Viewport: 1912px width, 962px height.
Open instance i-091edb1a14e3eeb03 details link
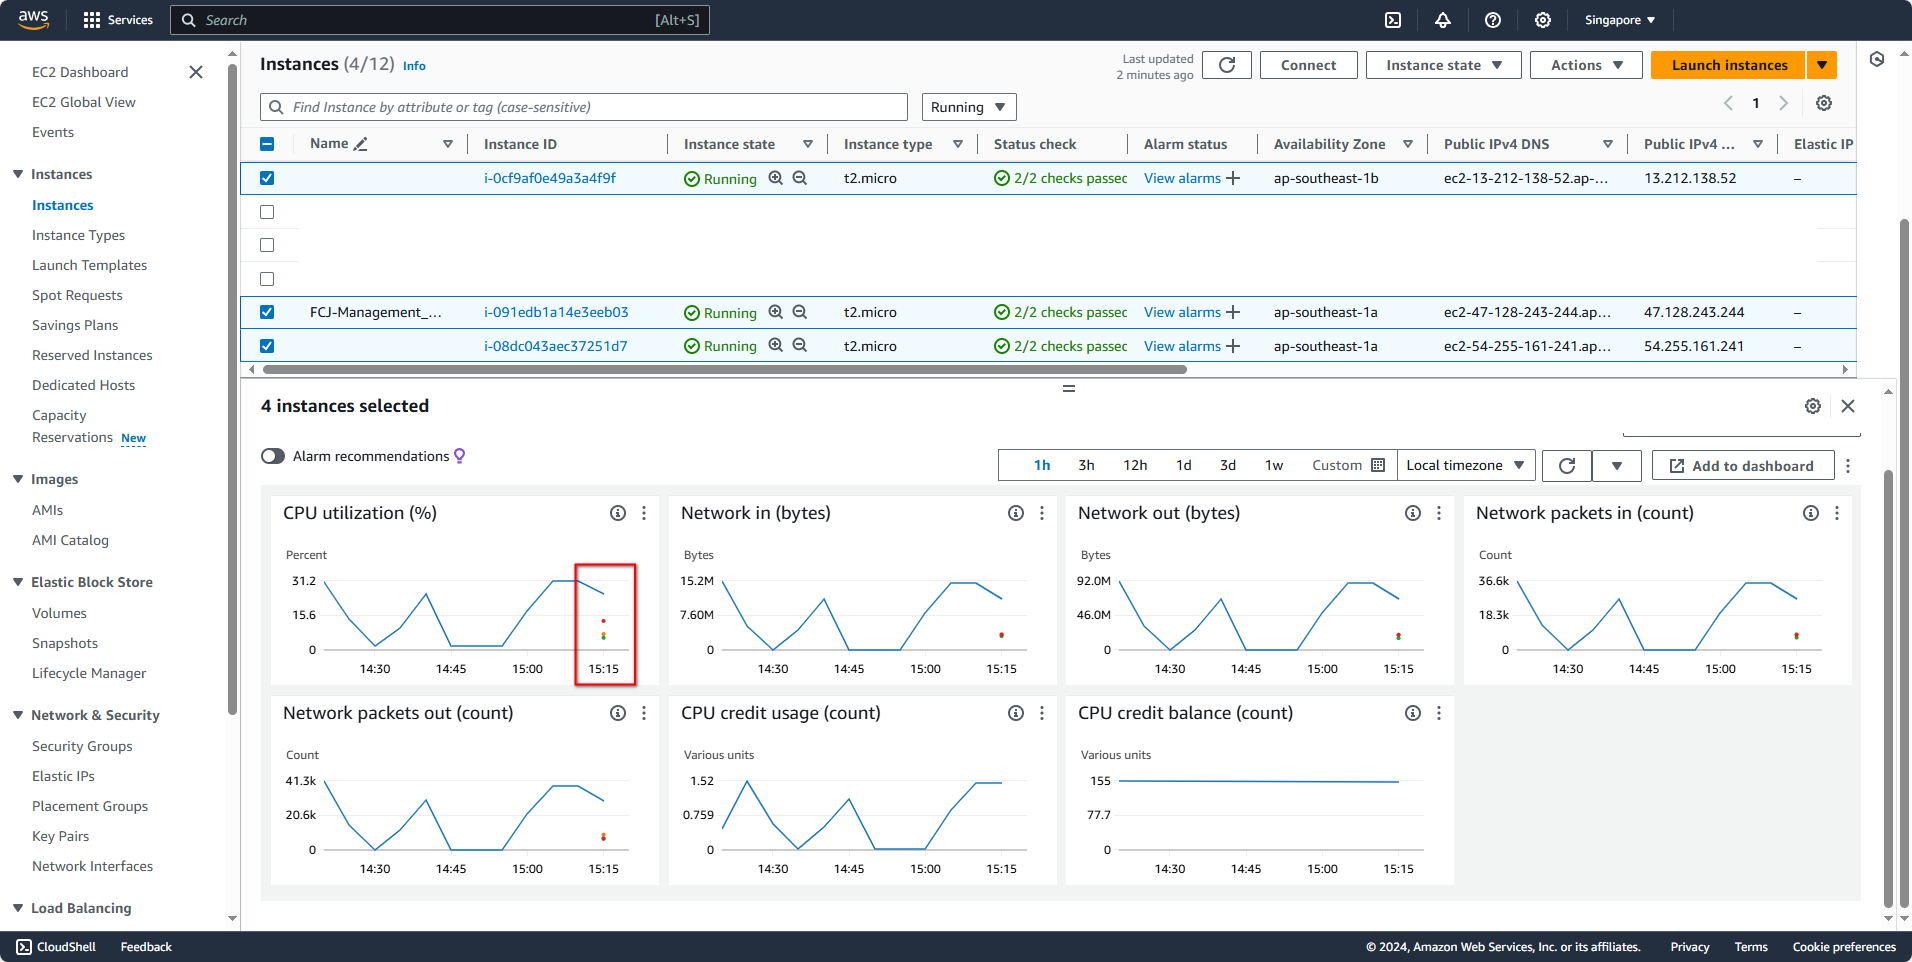click(x=556, y=312)
